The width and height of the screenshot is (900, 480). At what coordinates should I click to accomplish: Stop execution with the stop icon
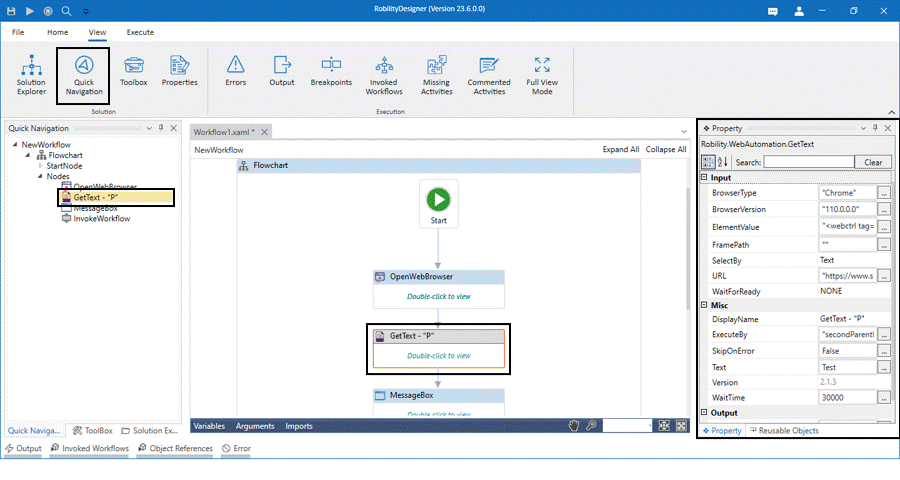point(48,11)
